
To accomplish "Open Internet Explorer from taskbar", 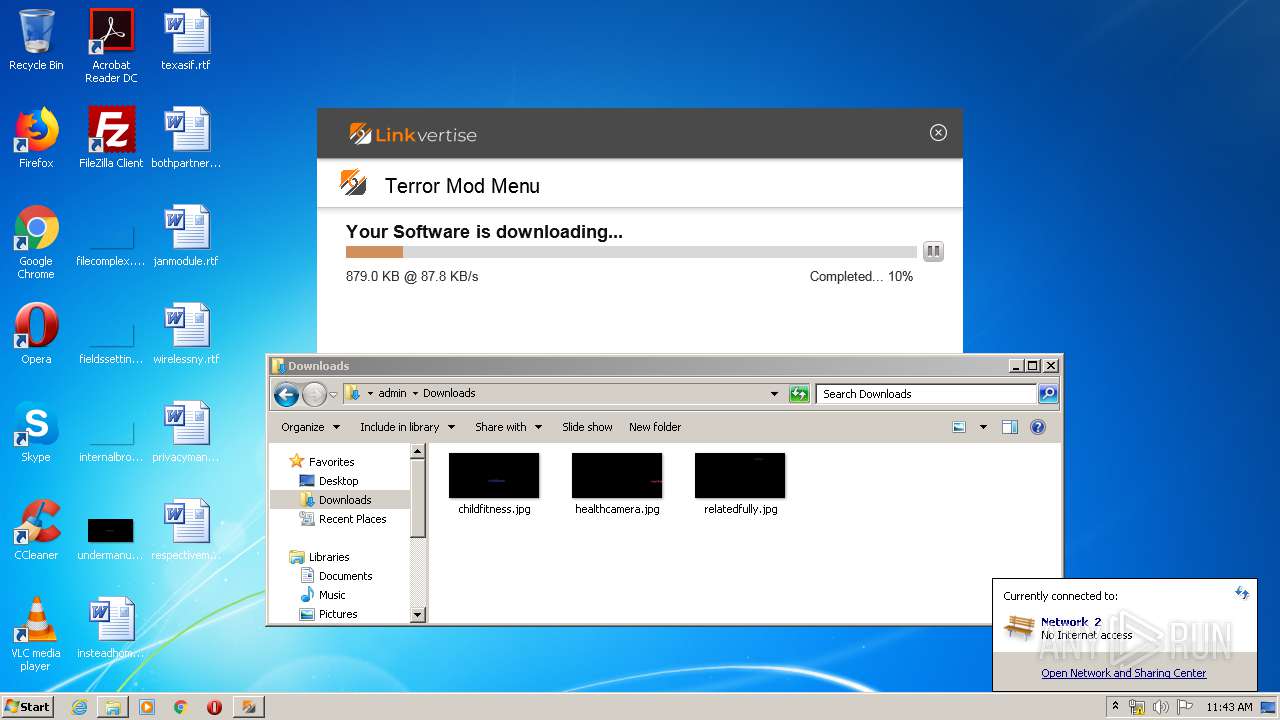I will coord(79,707).
